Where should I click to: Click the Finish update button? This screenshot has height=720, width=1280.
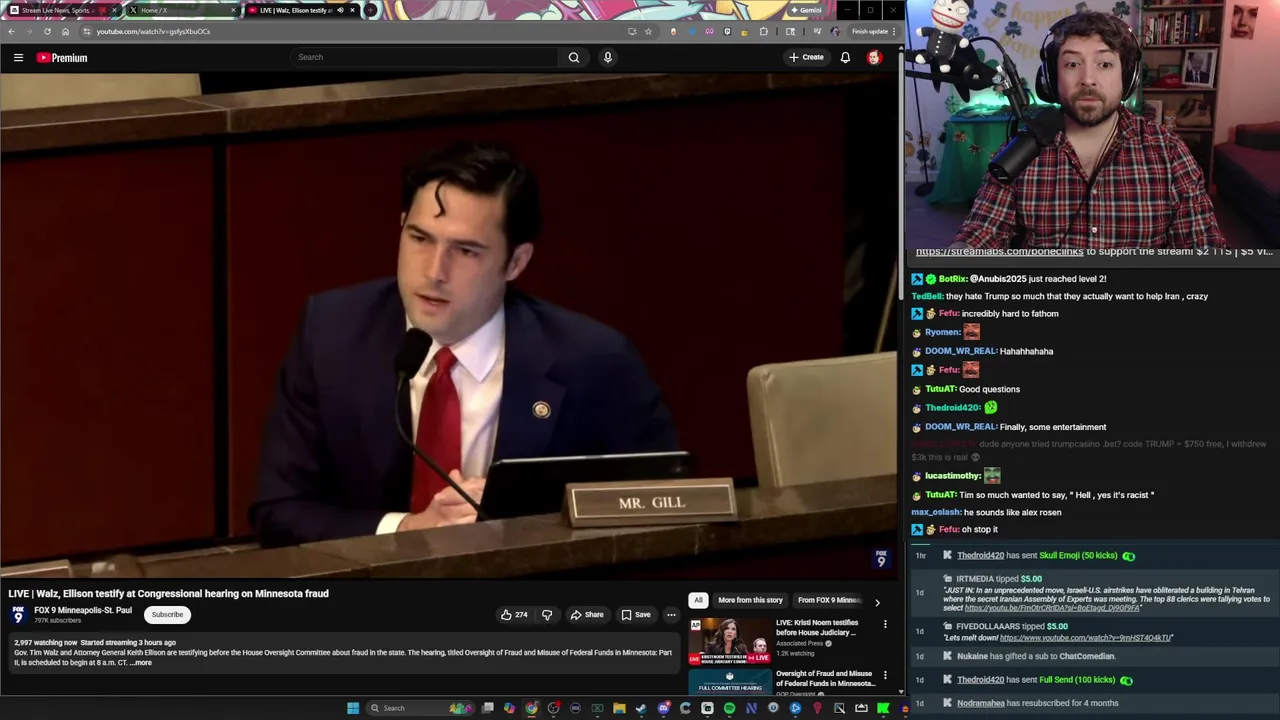[x=873, y=31]
